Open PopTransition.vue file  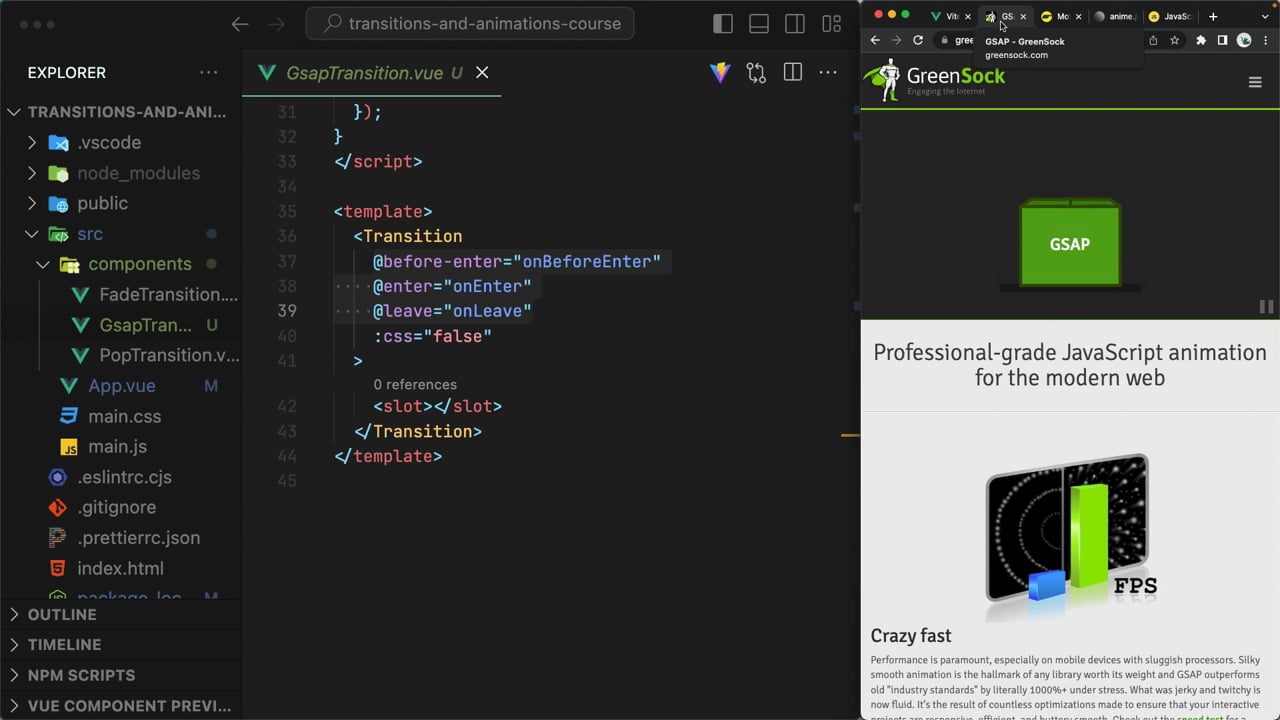point(121,355)
